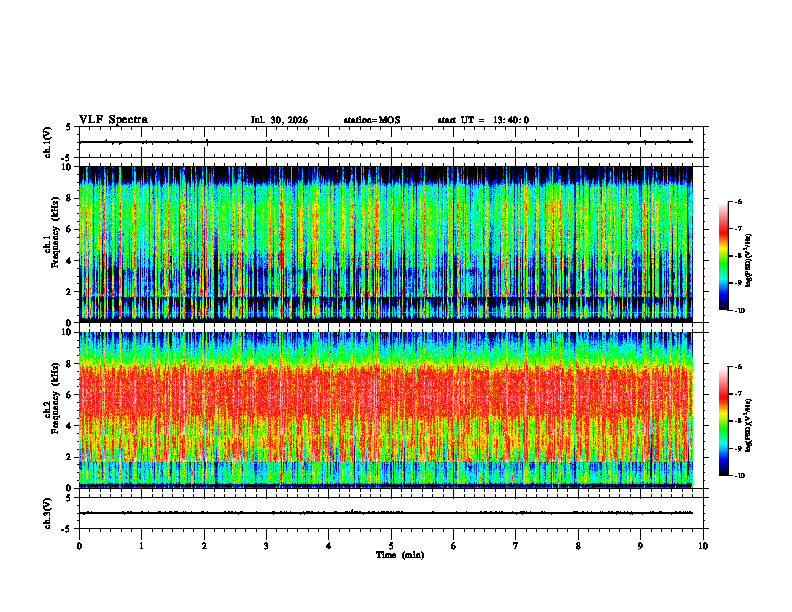Select the Jul. 30, 2026 date label
The height and width of the screenshot is (612, 792).
[279, 120]
